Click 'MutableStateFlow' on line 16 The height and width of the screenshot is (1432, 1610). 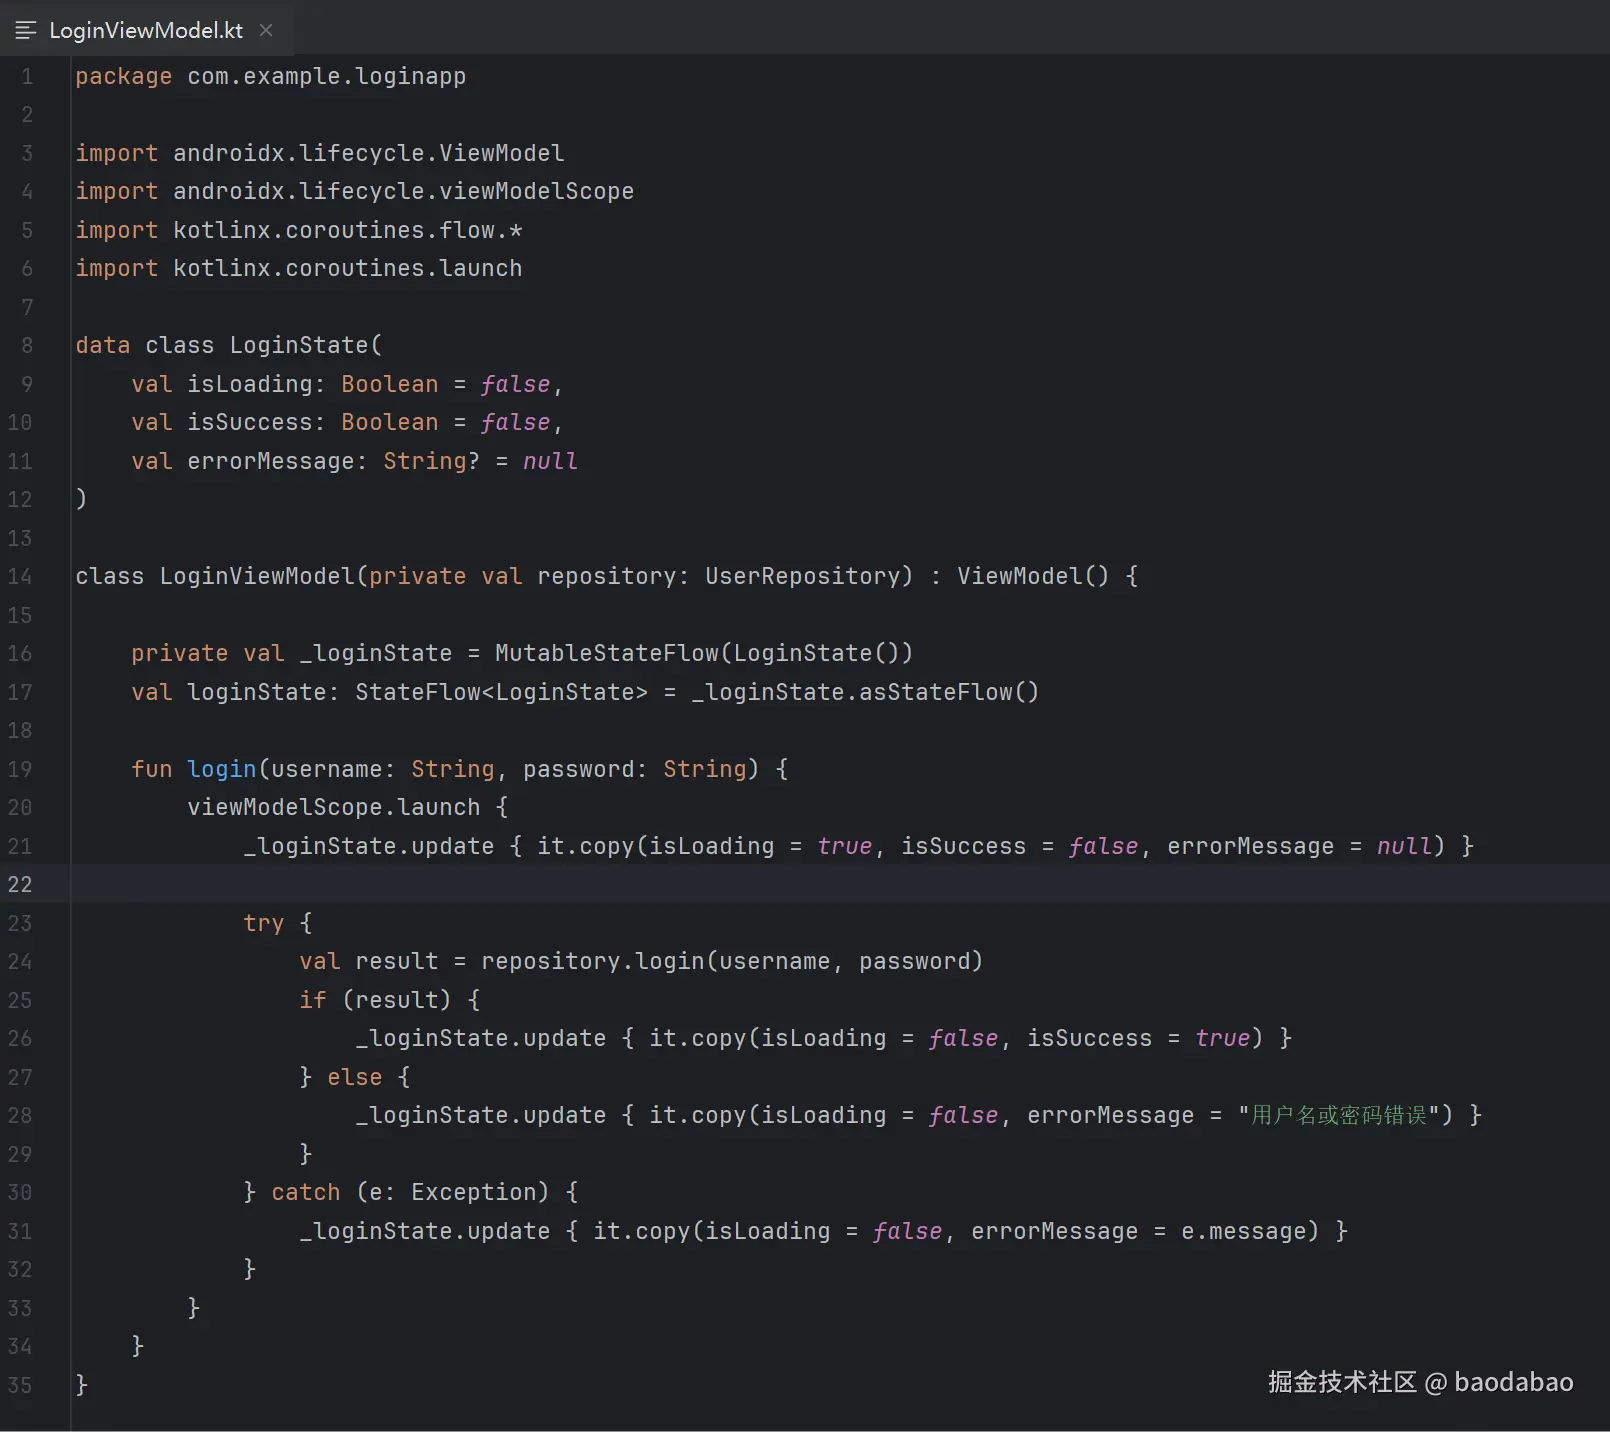pos(607,653)
